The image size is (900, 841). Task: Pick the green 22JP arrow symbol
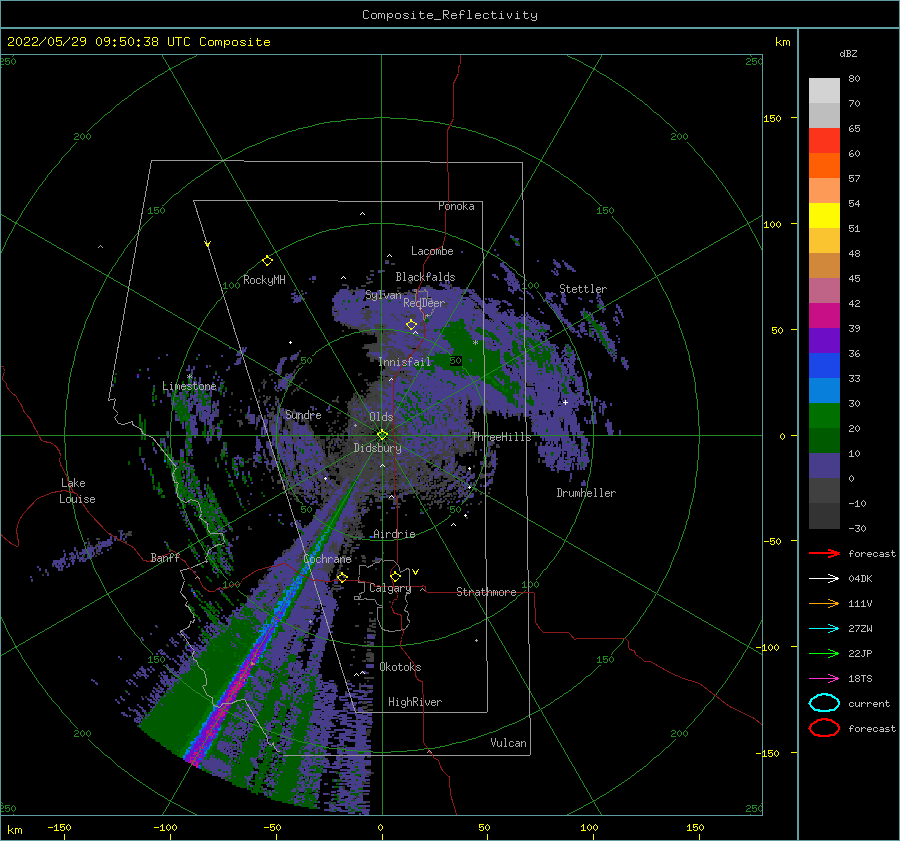tap(824, 653)
